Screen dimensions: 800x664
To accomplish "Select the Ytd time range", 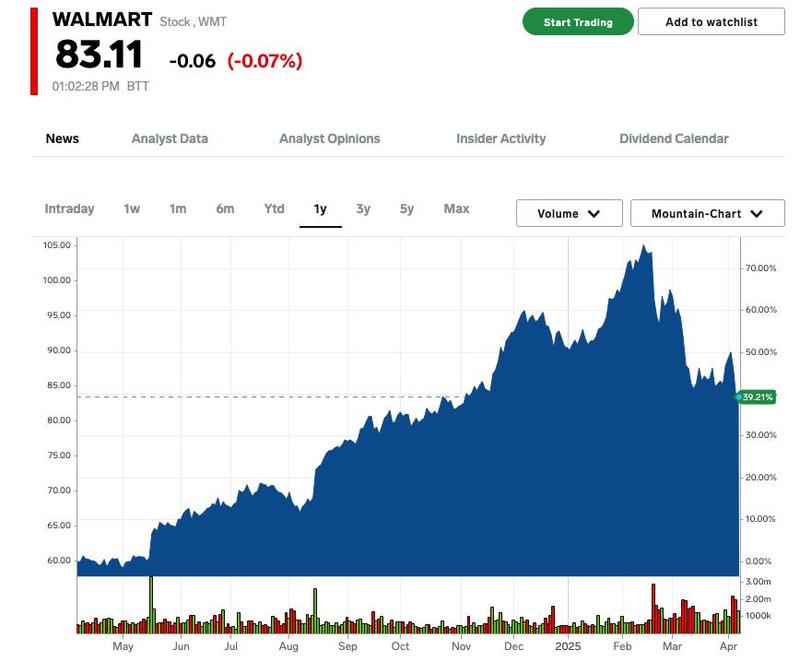I will point(274,209).
